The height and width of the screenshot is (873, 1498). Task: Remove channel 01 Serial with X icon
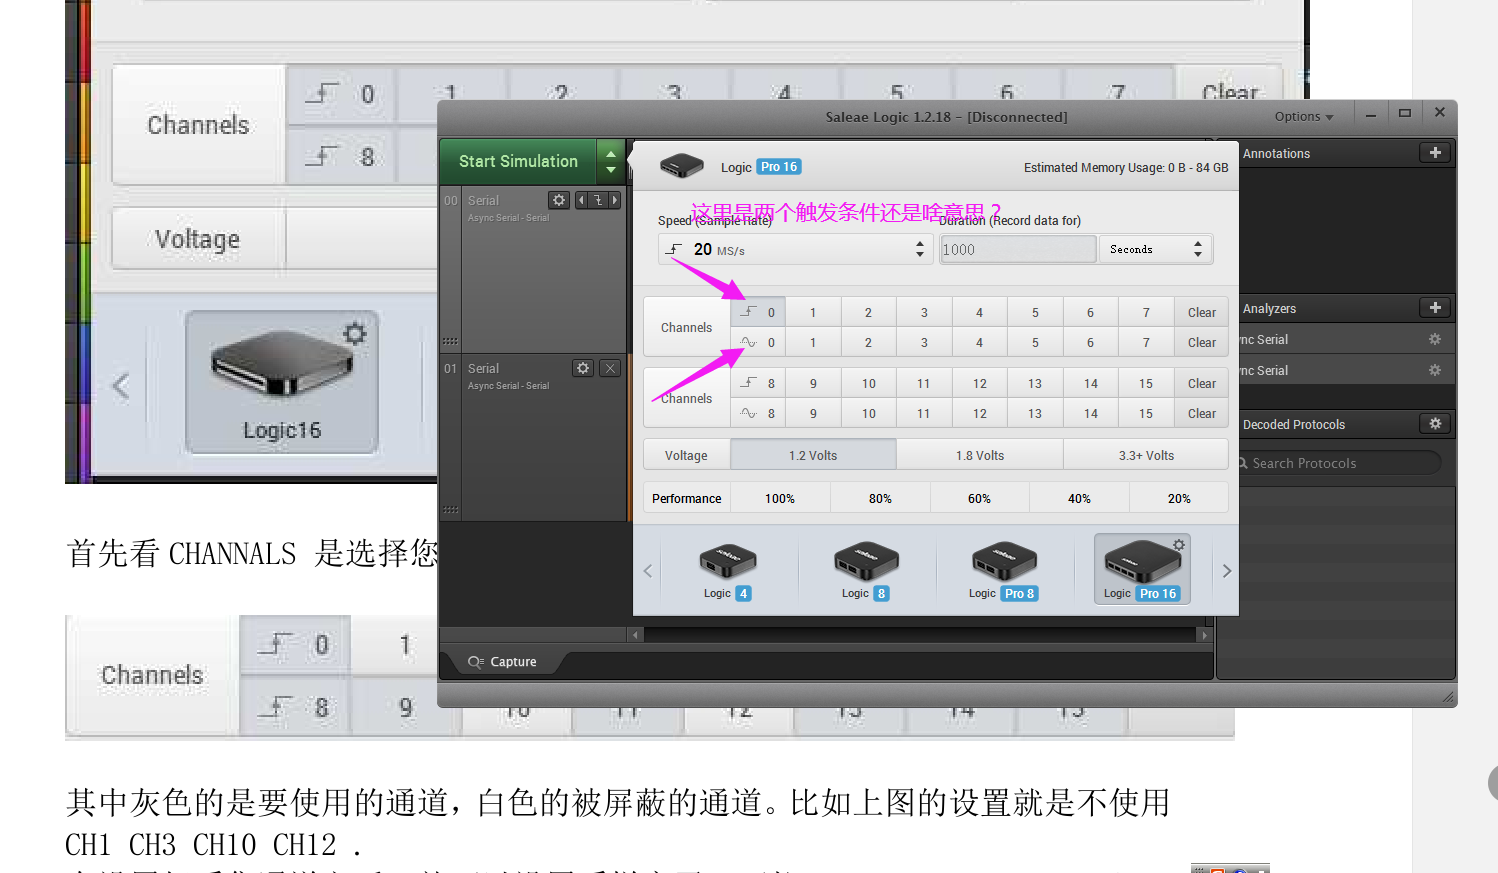point(610,368)
